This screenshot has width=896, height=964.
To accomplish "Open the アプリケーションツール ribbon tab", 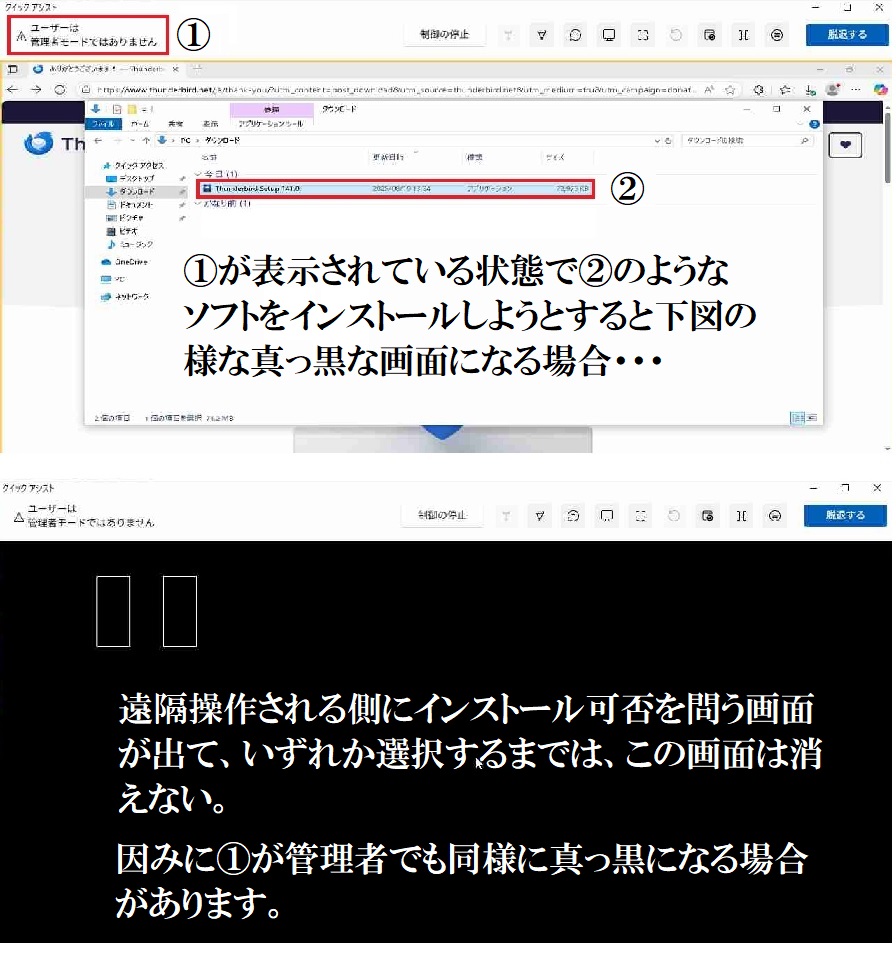I will [x=270, y=124].
